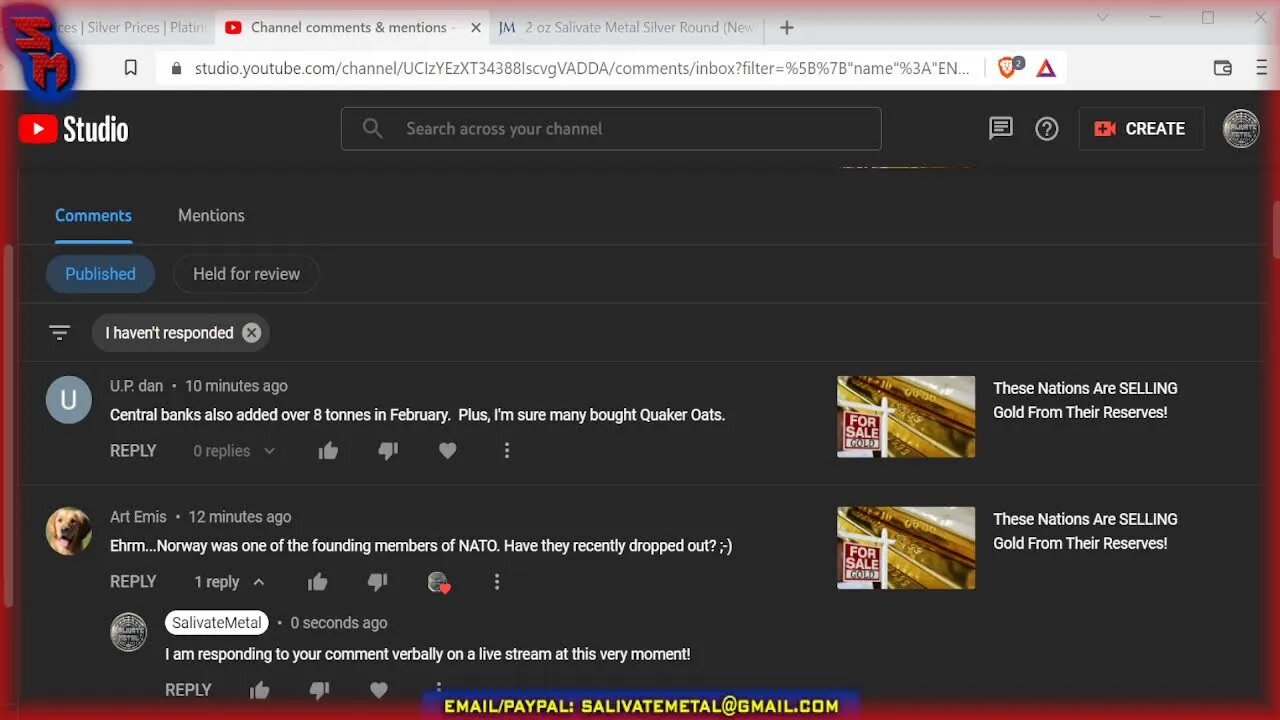Focus the Search across your channel field
The width and height of the screenshot is (1280, 720).
click(x=611, y=128)
